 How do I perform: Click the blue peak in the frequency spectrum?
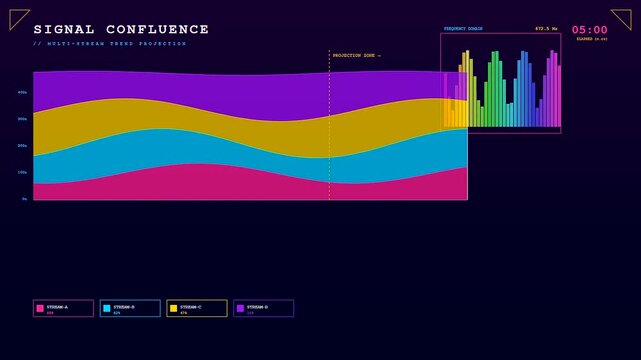pyautogui.click(x=524, y=89)
